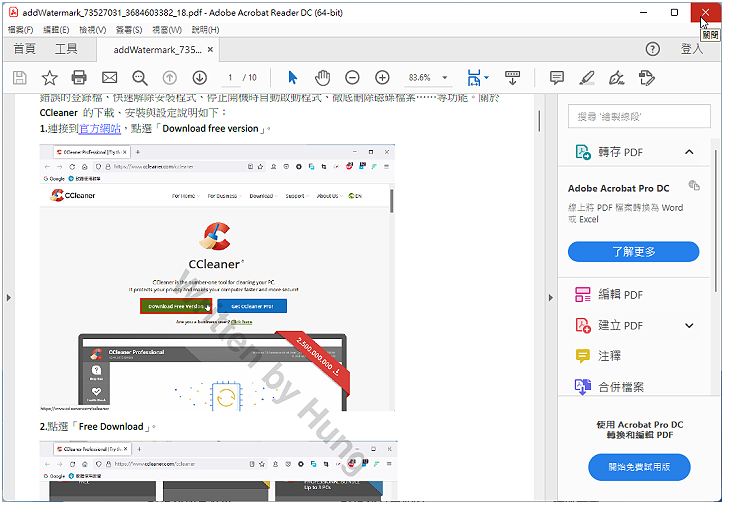Open the 建立 PDF create tool

tap(608, 326)
